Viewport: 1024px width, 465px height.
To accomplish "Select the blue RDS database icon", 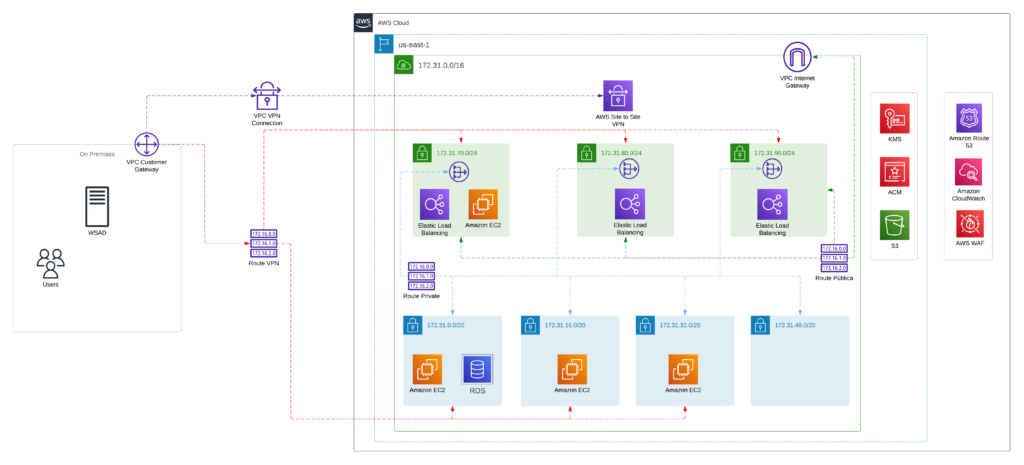I will point(477,369).
